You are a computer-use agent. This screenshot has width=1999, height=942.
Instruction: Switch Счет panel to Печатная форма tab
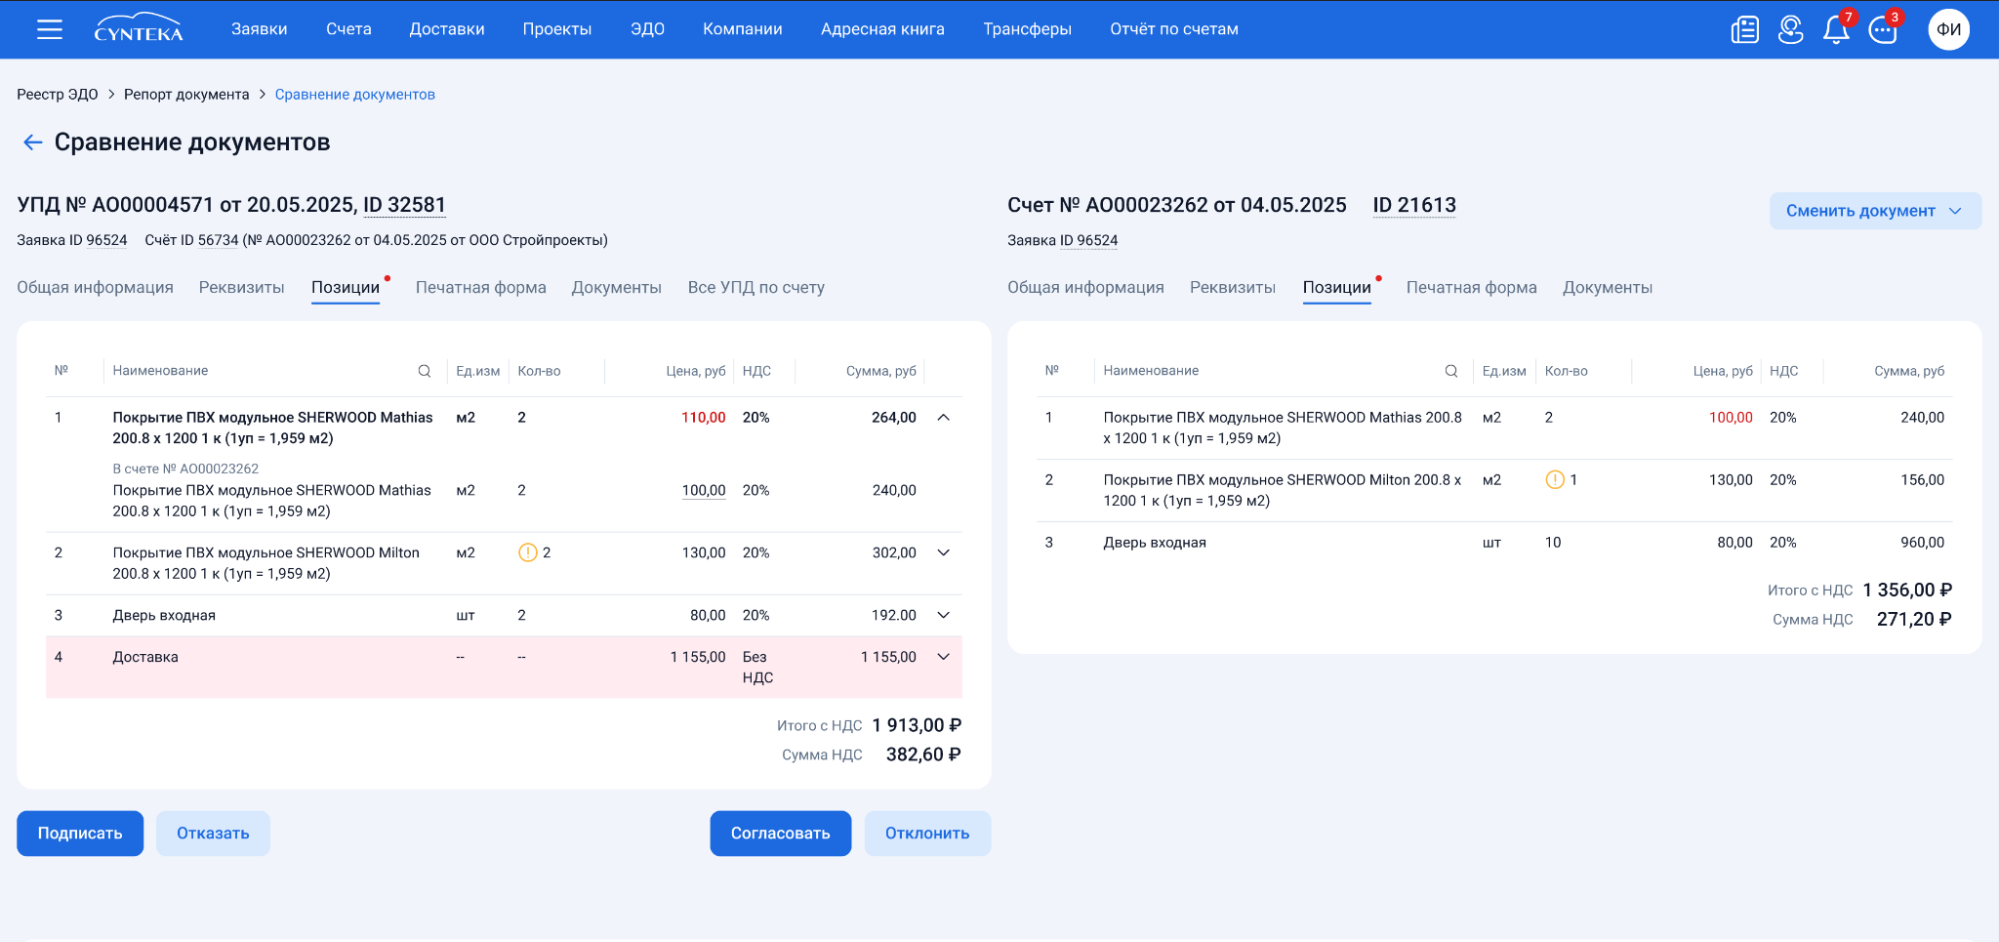pyautogui.click(x=1471, y=287)
